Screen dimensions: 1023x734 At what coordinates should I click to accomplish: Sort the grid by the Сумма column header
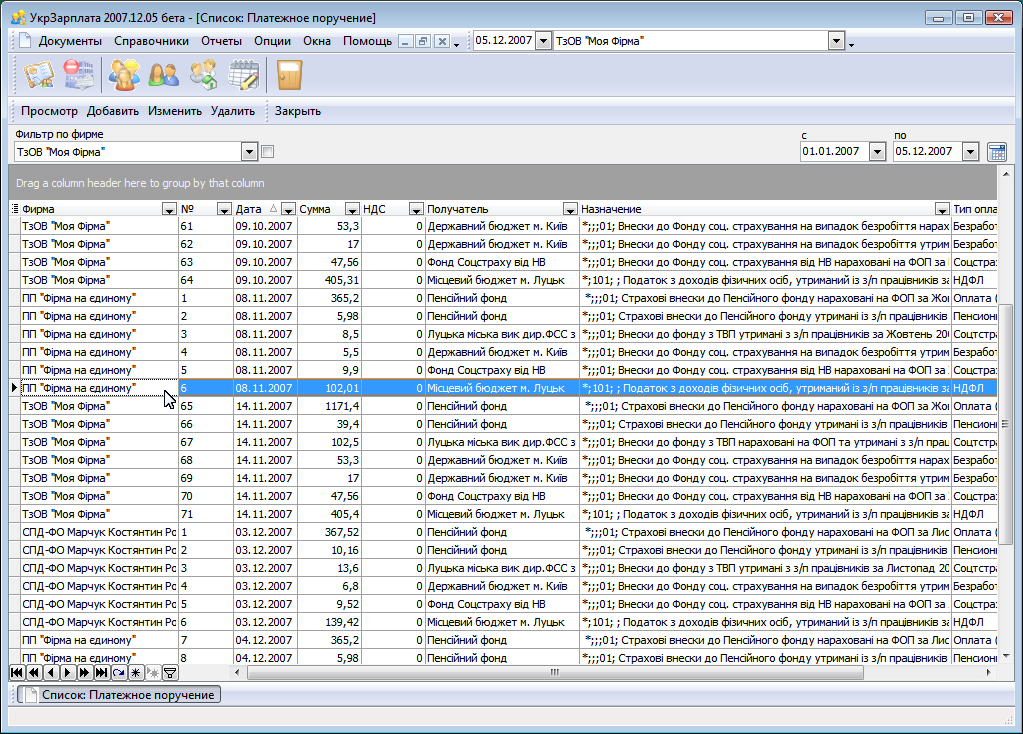[317, 209]
